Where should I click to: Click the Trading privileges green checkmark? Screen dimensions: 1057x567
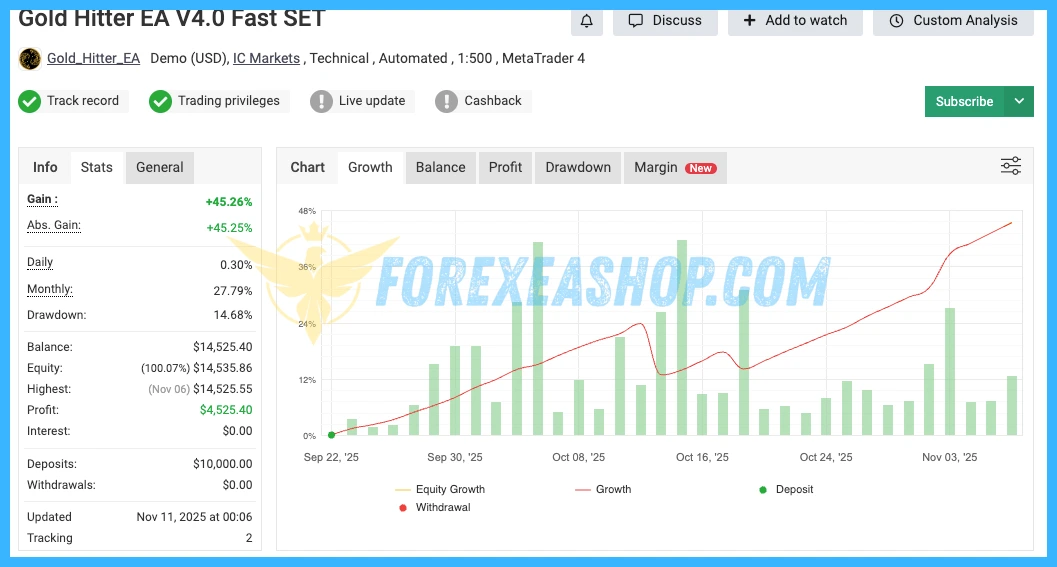(x=160, y=101)
